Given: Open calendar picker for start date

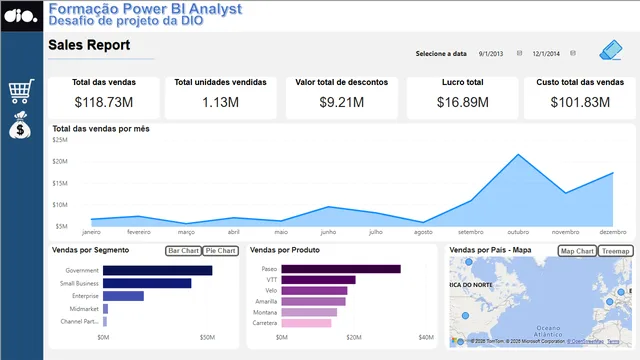Looking at the screenshot, I should (x=519, y=53).
